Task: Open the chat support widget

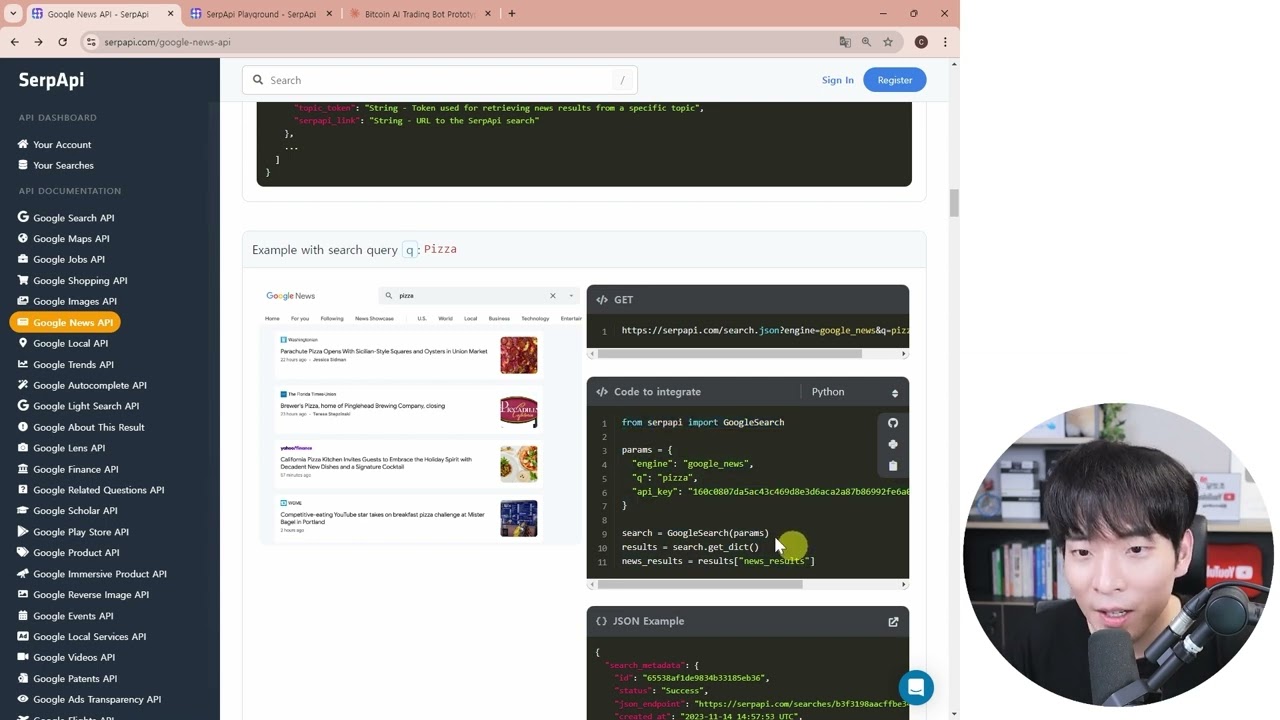Action: [x=916, y=688]
